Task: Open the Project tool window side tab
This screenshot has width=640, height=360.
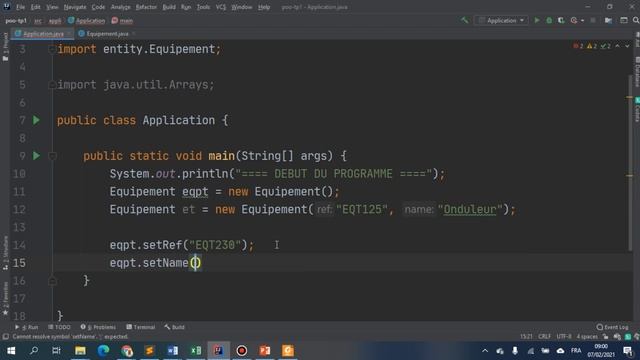Action: pos(5,46)
